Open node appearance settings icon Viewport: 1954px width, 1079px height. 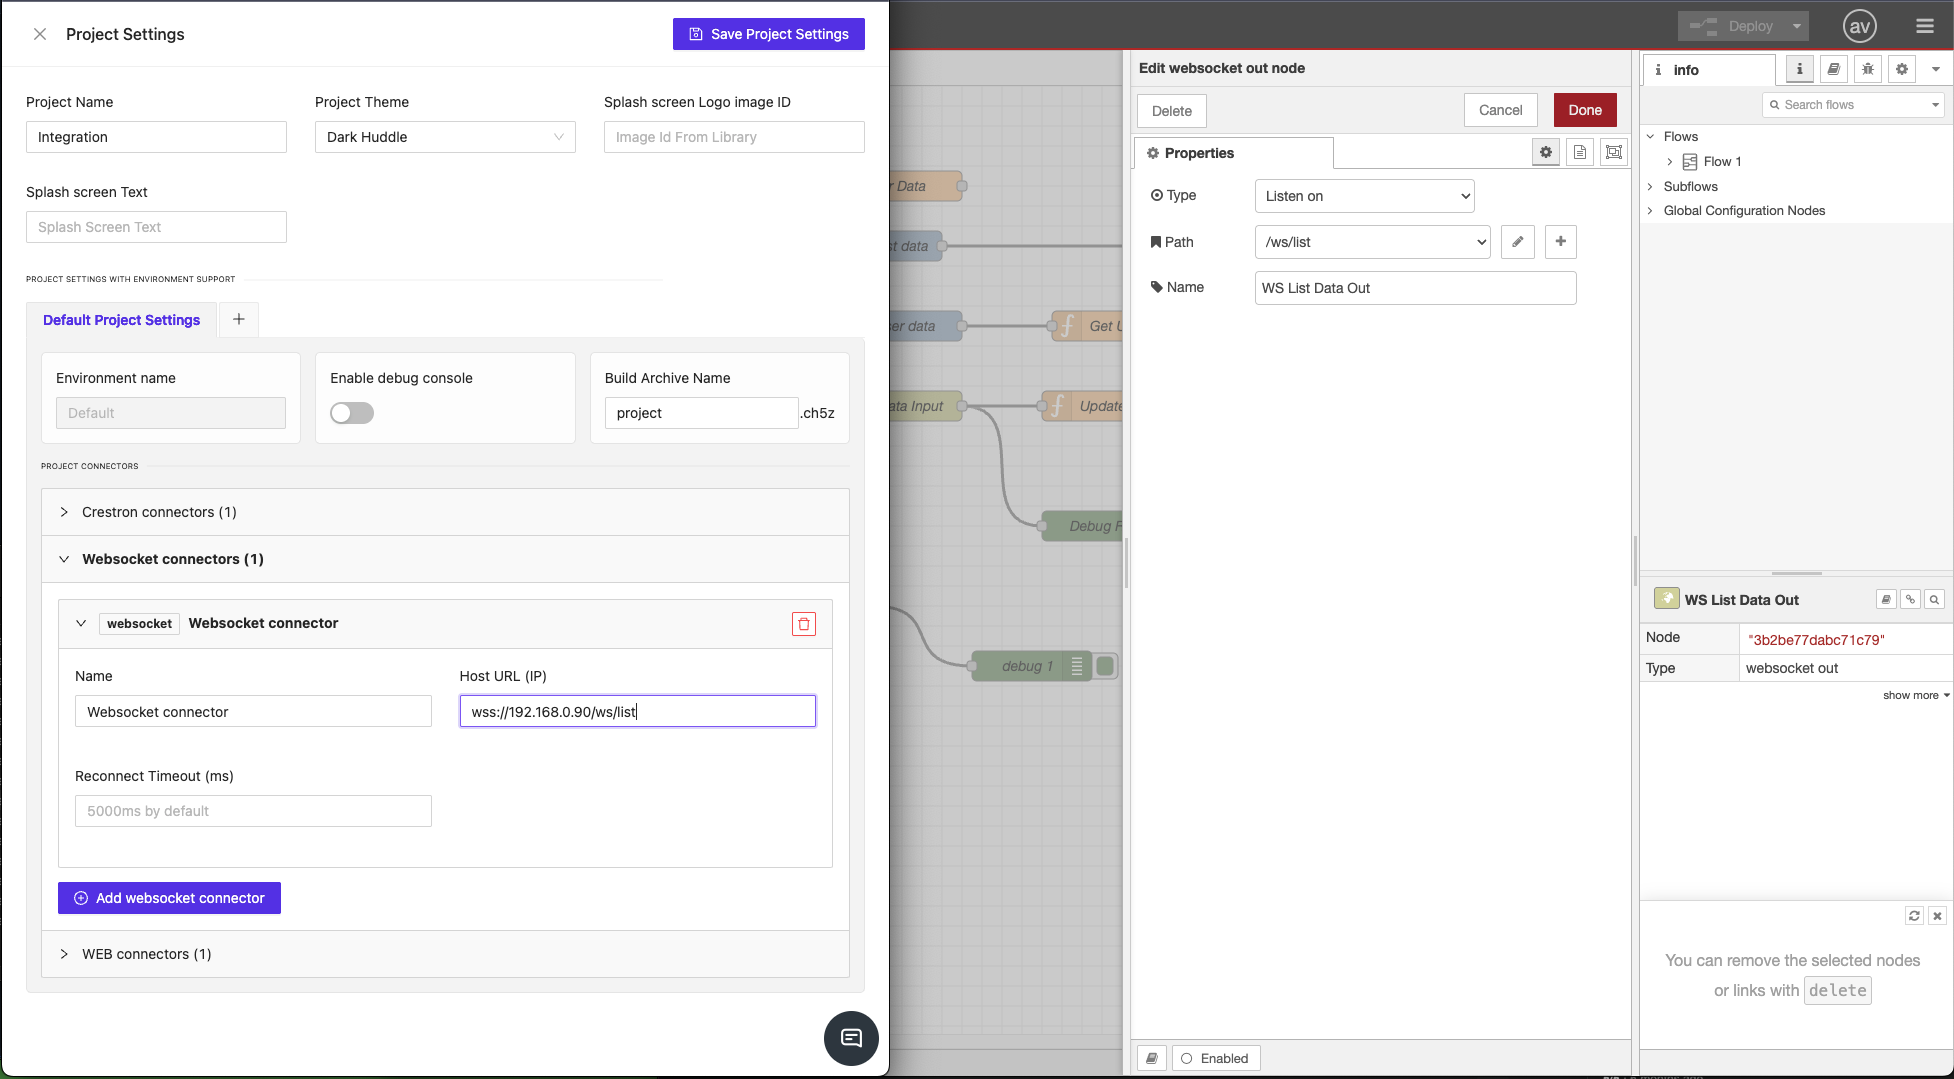coord(1613,153)
